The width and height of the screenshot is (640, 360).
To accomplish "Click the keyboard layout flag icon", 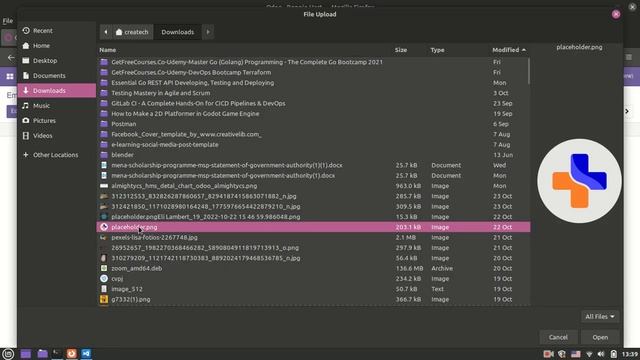I will point(576,354).
